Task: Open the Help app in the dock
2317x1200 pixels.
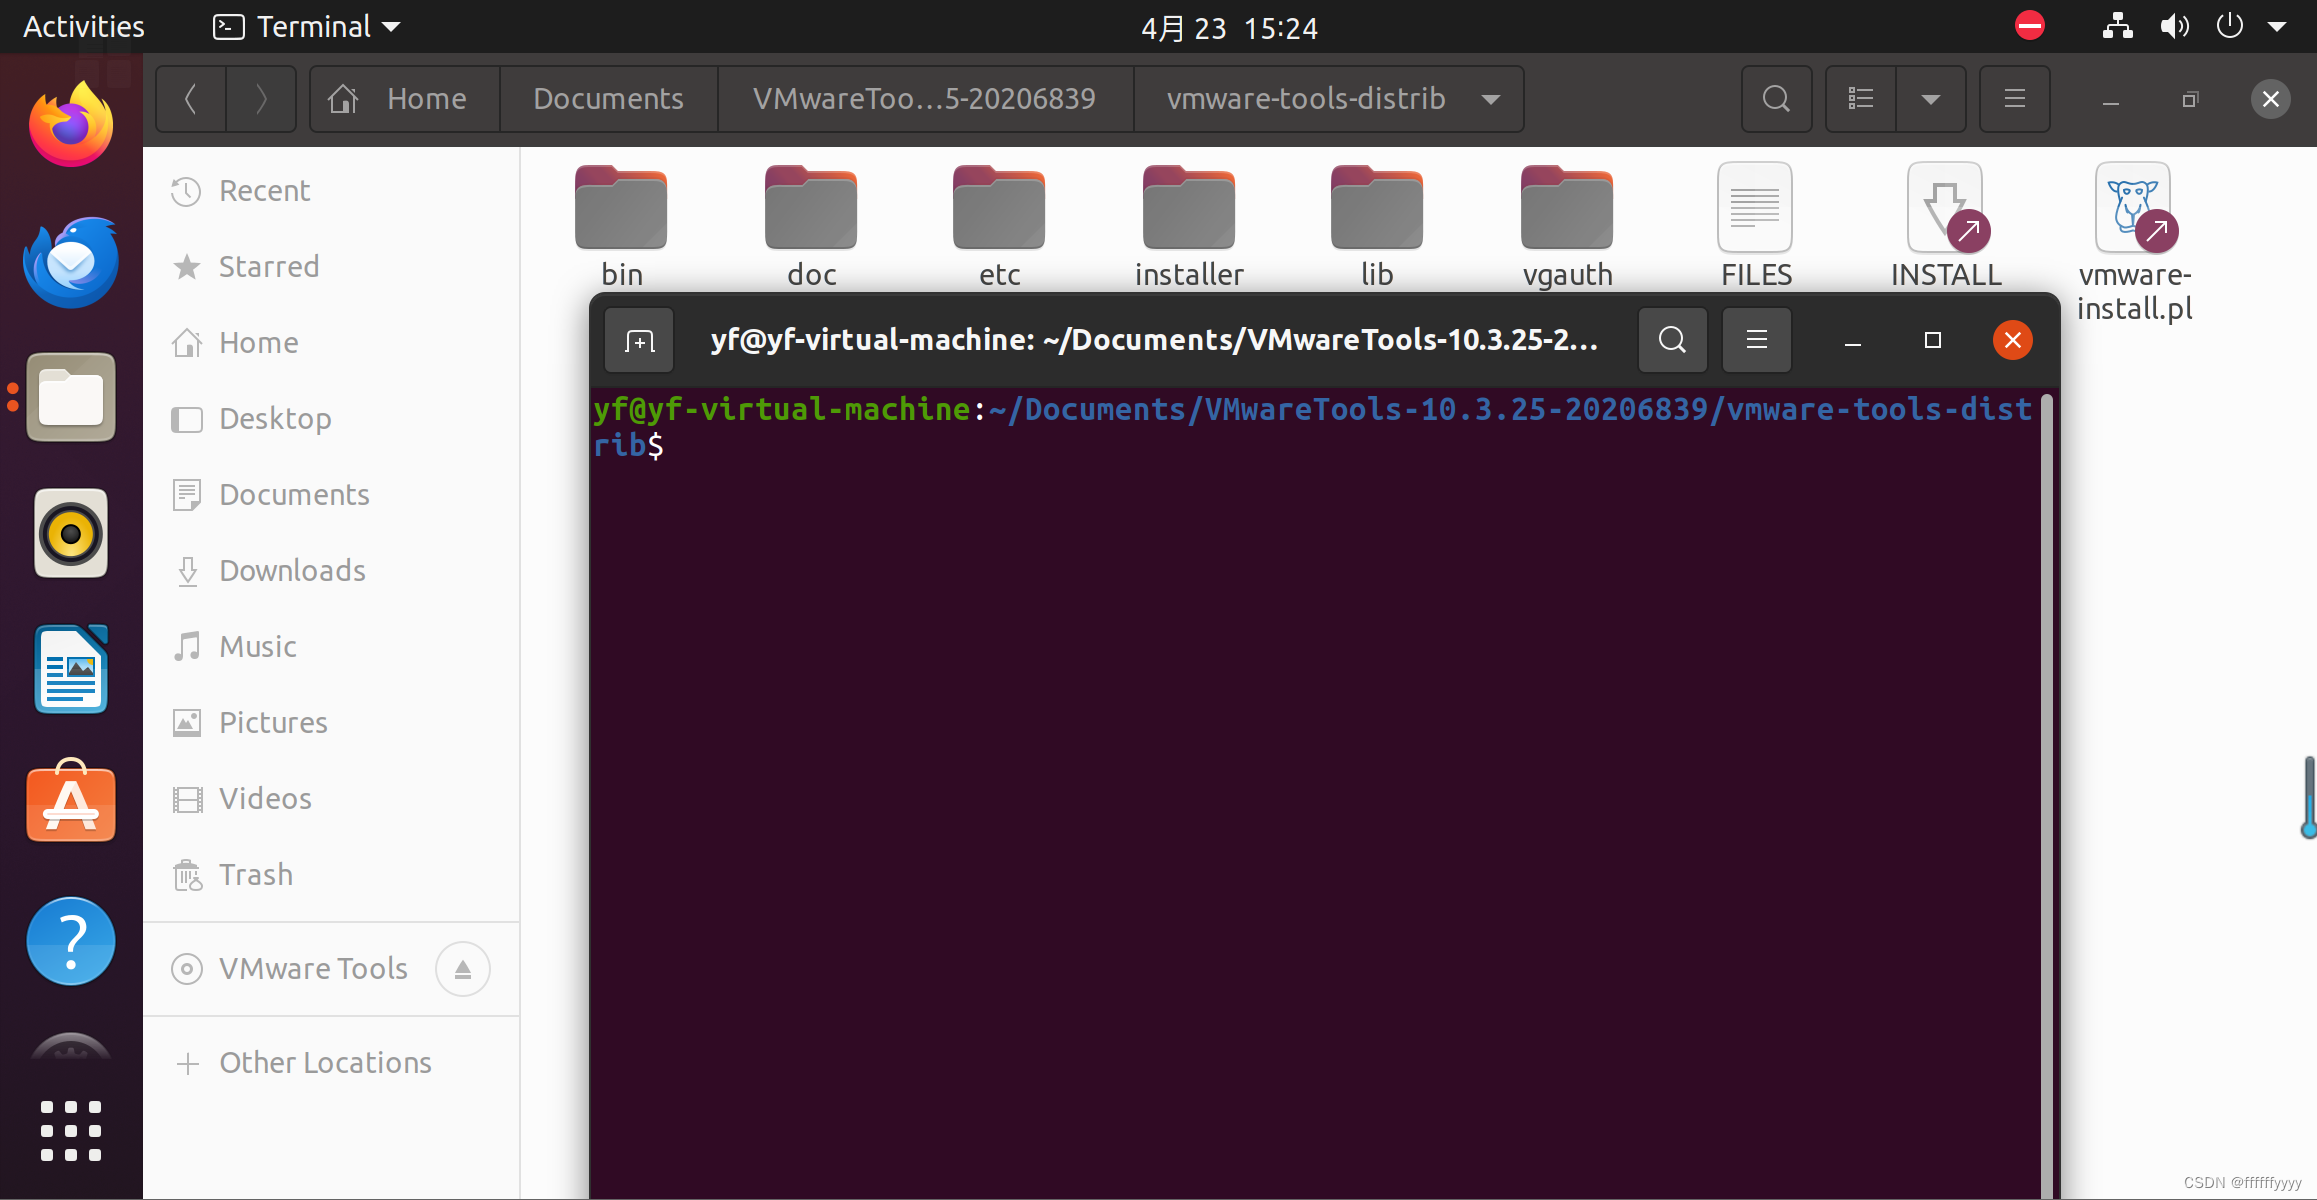Action: (71, 941)
